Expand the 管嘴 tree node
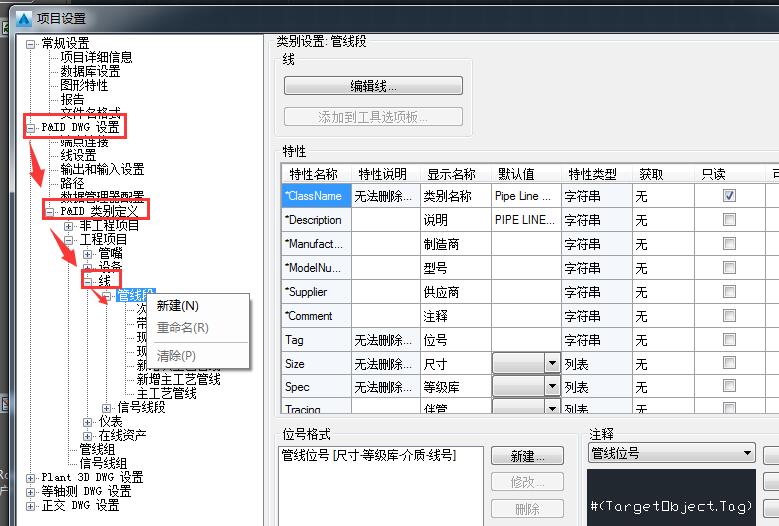 pyautogui.click(x=87, y=254)
